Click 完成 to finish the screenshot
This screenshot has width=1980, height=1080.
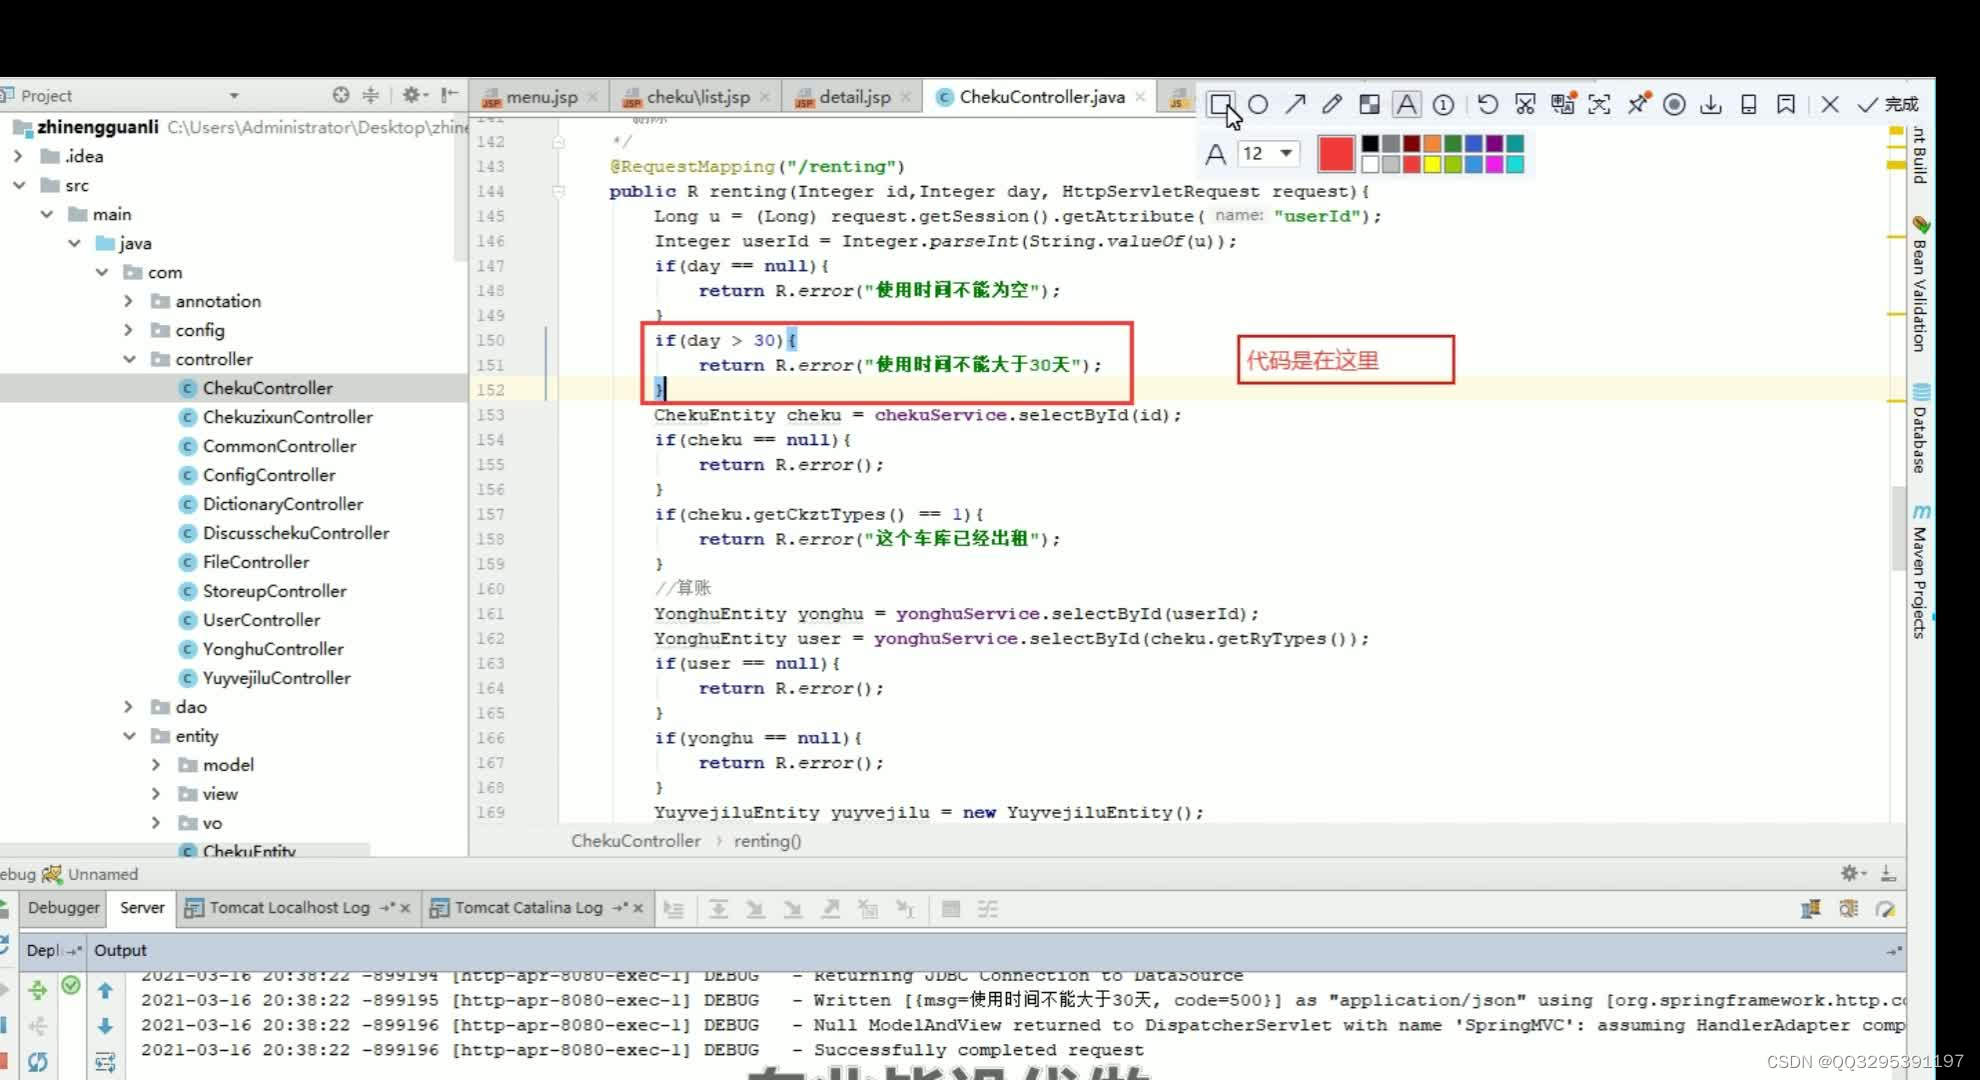click(x=1888, y=104)
